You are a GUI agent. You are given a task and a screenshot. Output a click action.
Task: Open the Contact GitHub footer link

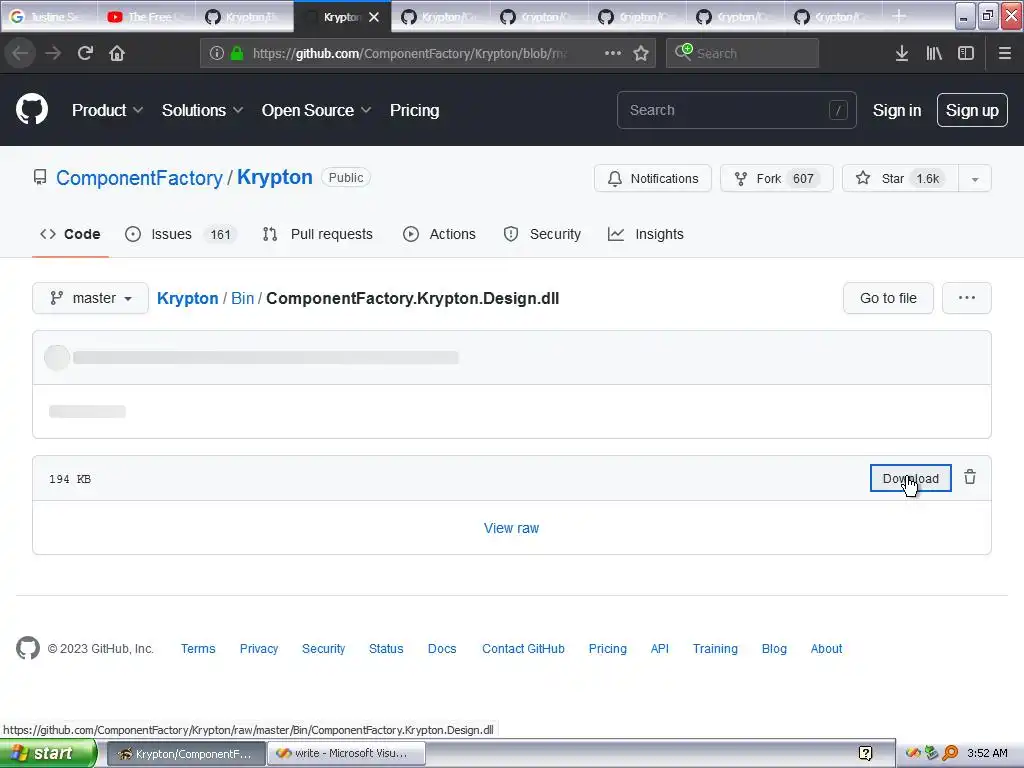pyautogui.click(x=523, y=648)
